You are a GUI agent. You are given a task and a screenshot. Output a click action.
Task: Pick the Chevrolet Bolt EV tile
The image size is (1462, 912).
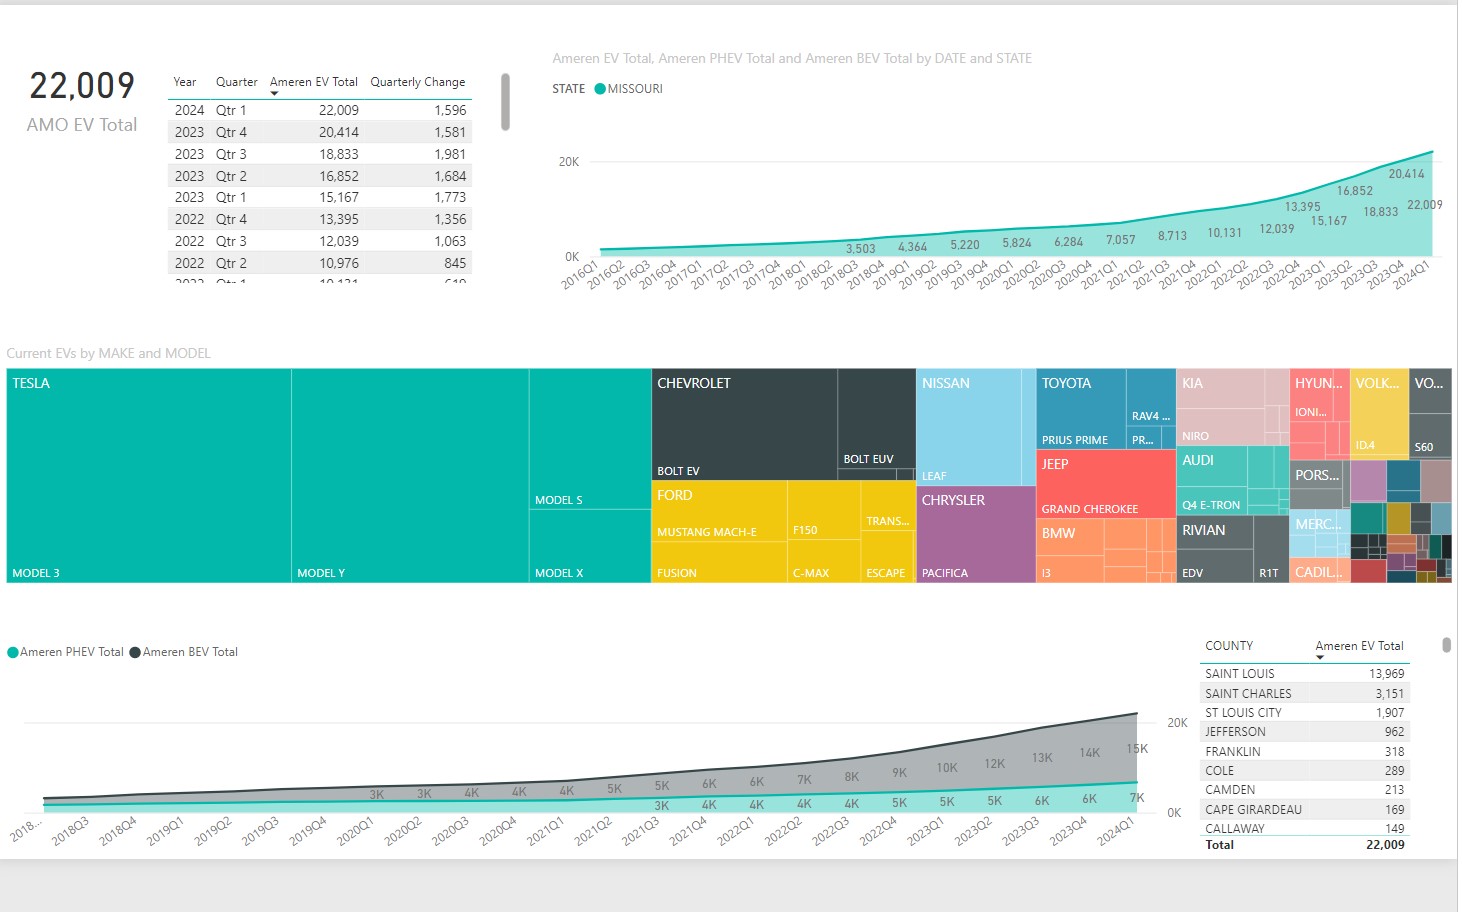(x=743, y=425)
